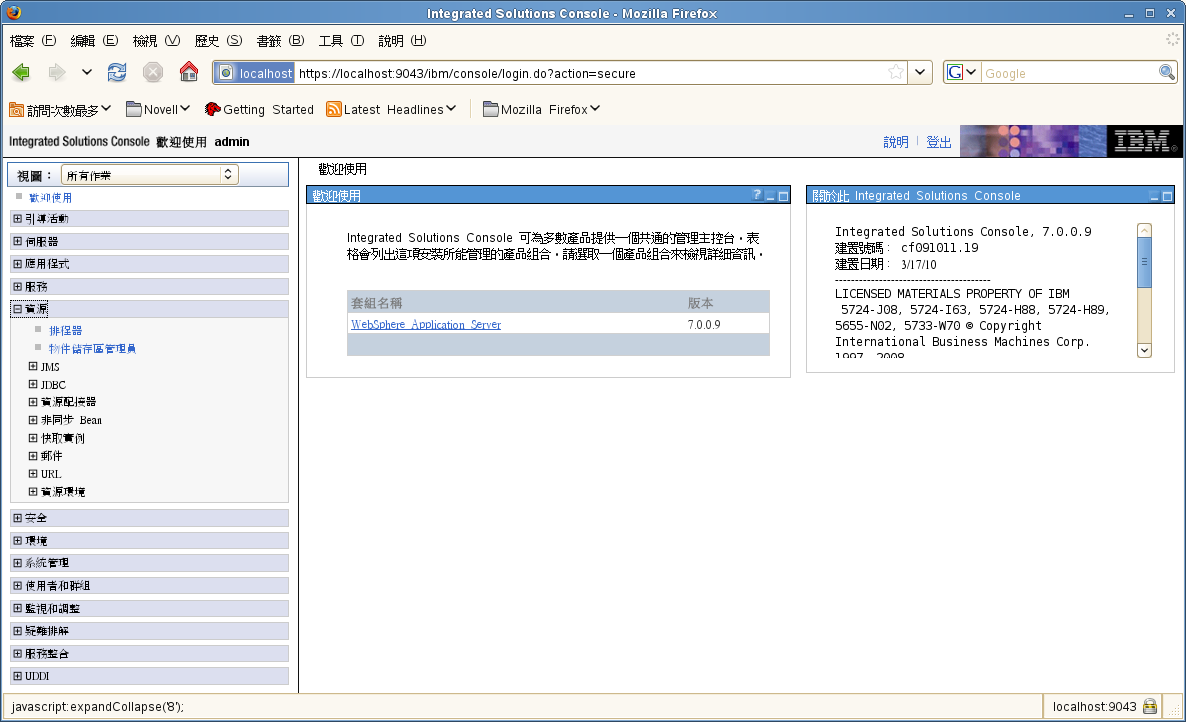
Task: Click the Forward arrow button
Action: click(x=57, y=73)
